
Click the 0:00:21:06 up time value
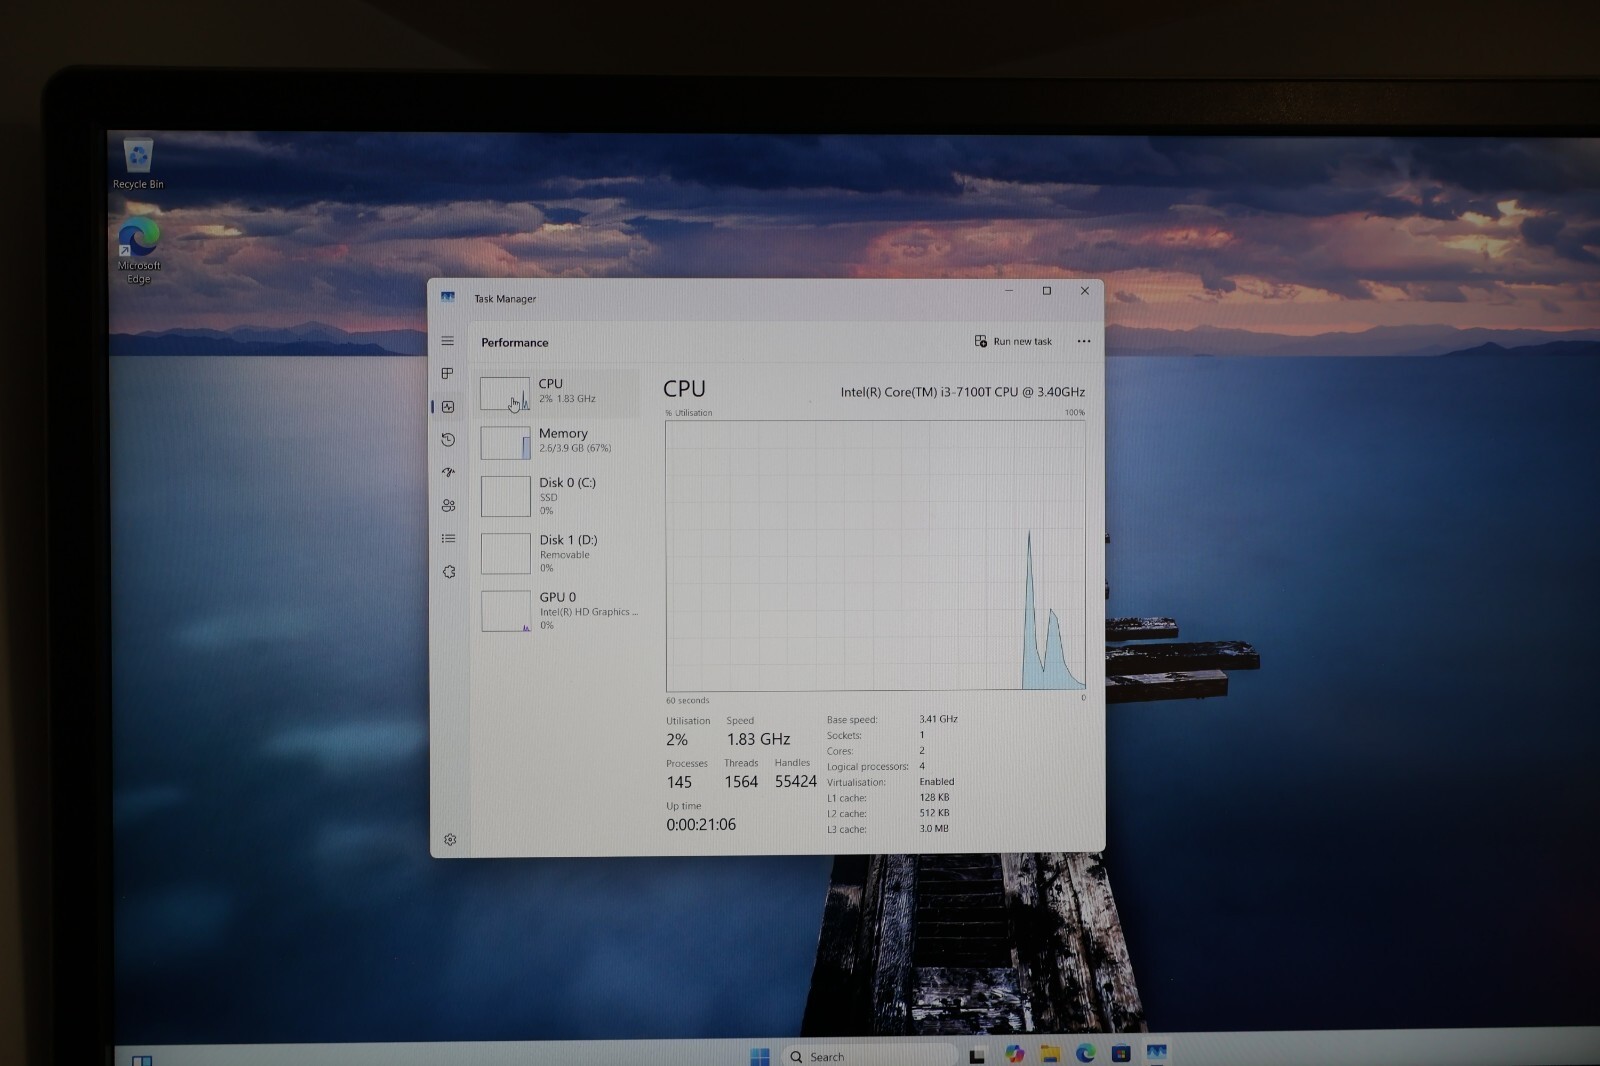click(701, 825)
